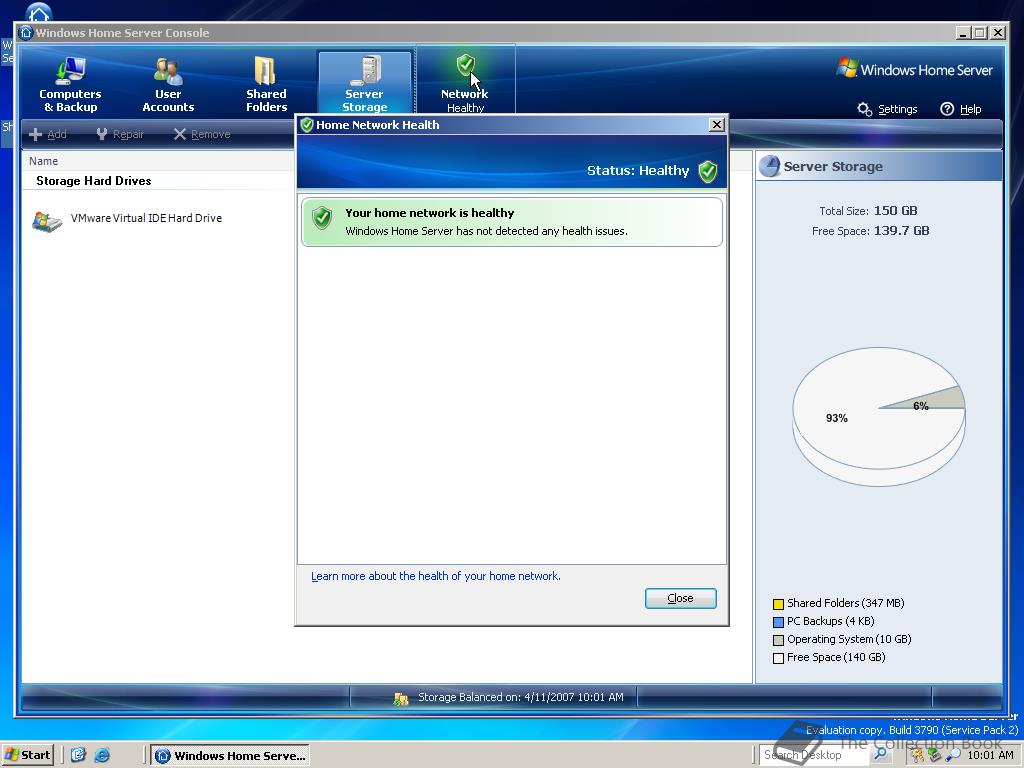Viewport: 1024px width, 768px height.
Task: Click the VMware hard drive icon
Action: click(47, 222)
